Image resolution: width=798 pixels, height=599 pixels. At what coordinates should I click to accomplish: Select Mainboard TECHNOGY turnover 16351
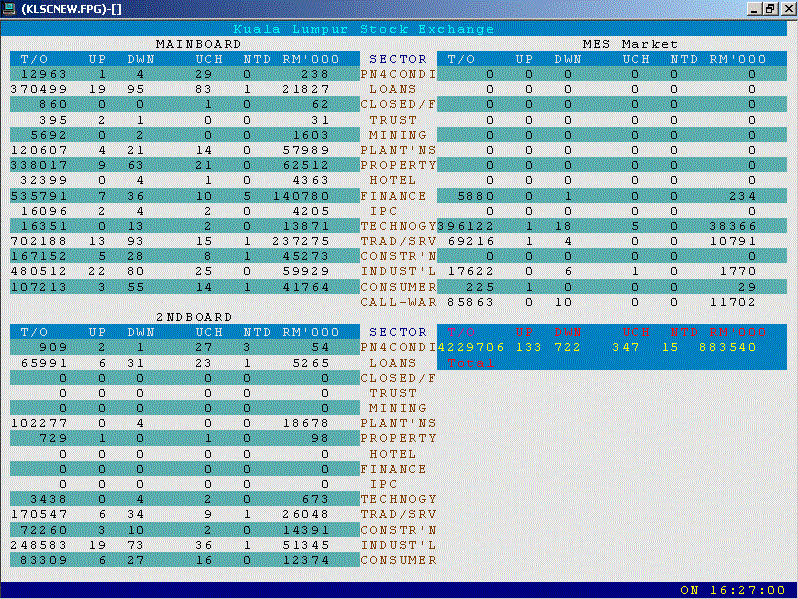click(x=44, y=226)
